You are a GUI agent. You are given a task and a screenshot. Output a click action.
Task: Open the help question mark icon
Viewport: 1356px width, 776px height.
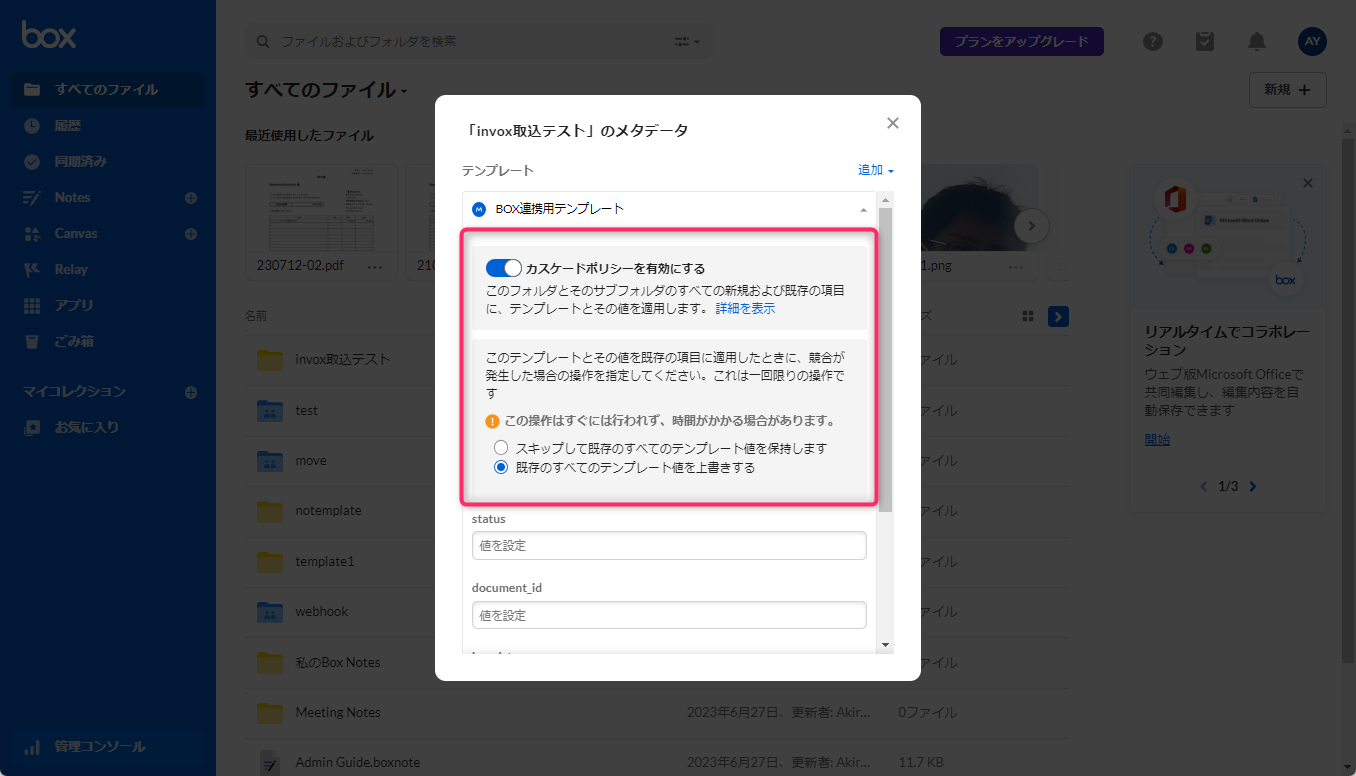click(x=1153, y=41)
